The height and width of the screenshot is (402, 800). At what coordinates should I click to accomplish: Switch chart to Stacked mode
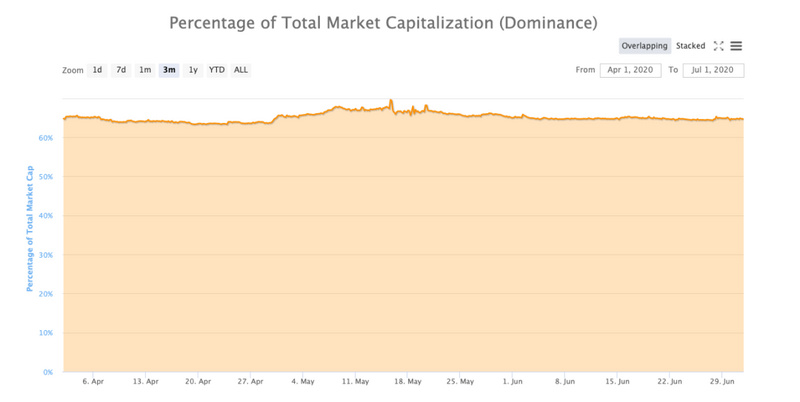pos(690,46)
